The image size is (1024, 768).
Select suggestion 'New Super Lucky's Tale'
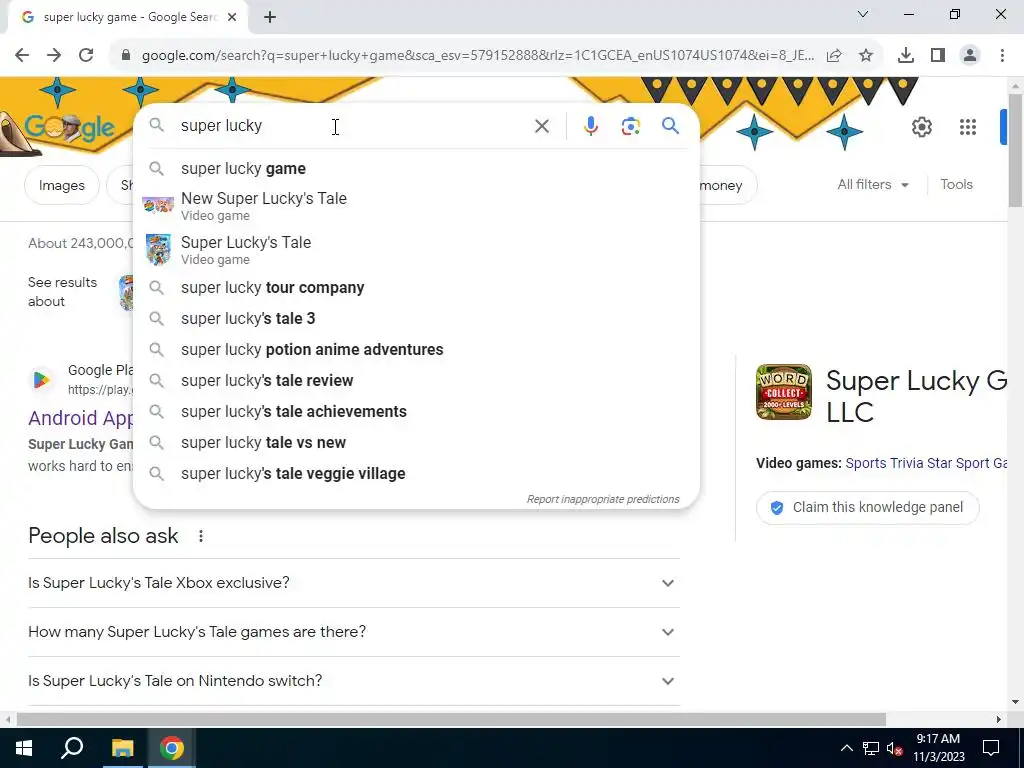click(416, 206)
